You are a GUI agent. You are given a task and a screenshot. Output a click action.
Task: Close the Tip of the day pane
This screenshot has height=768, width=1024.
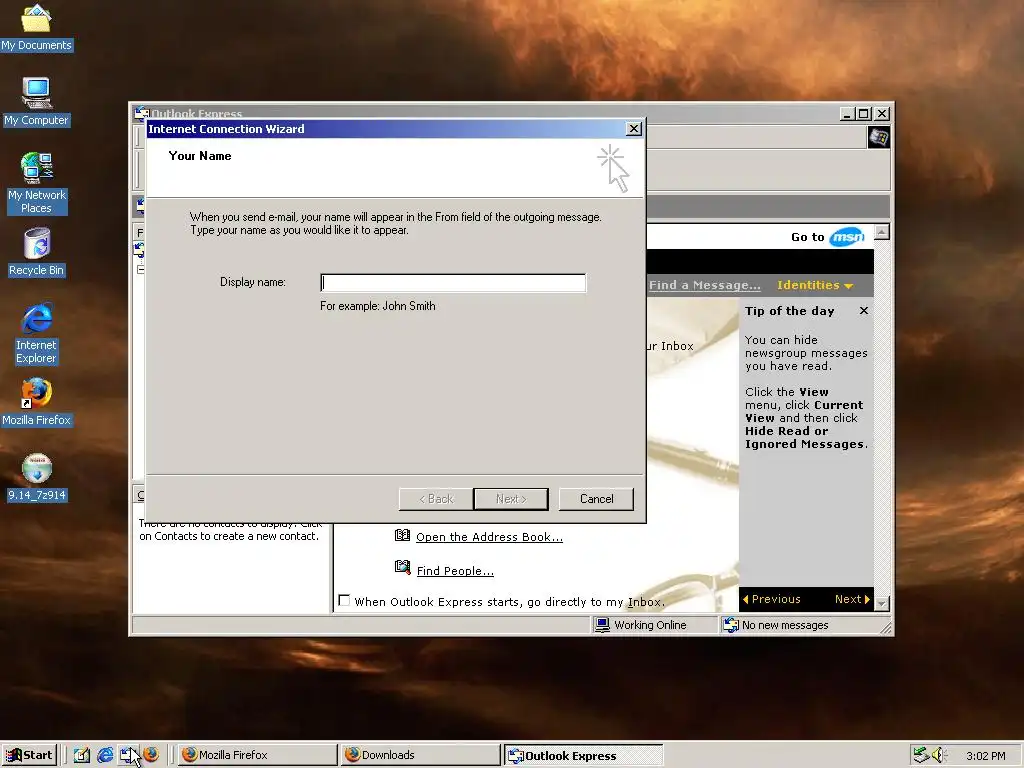[864, 311]
